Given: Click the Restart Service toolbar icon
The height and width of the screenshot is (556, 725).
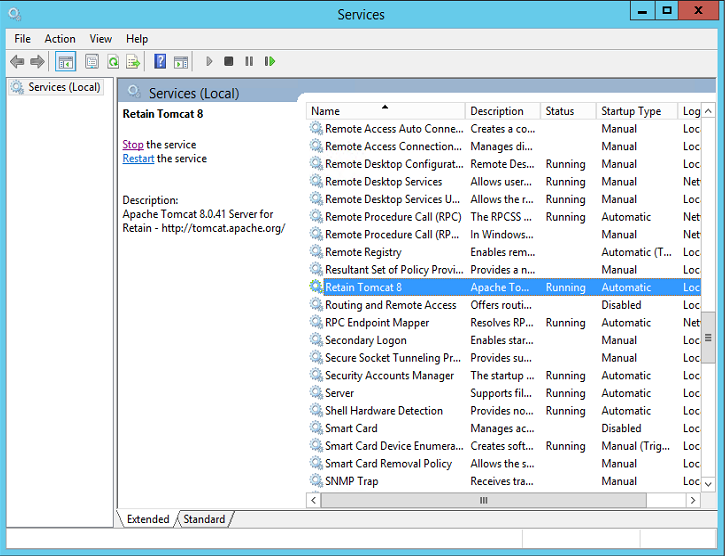Looking at the screenshot, I should pyautogui.click(x=270, y=62).
